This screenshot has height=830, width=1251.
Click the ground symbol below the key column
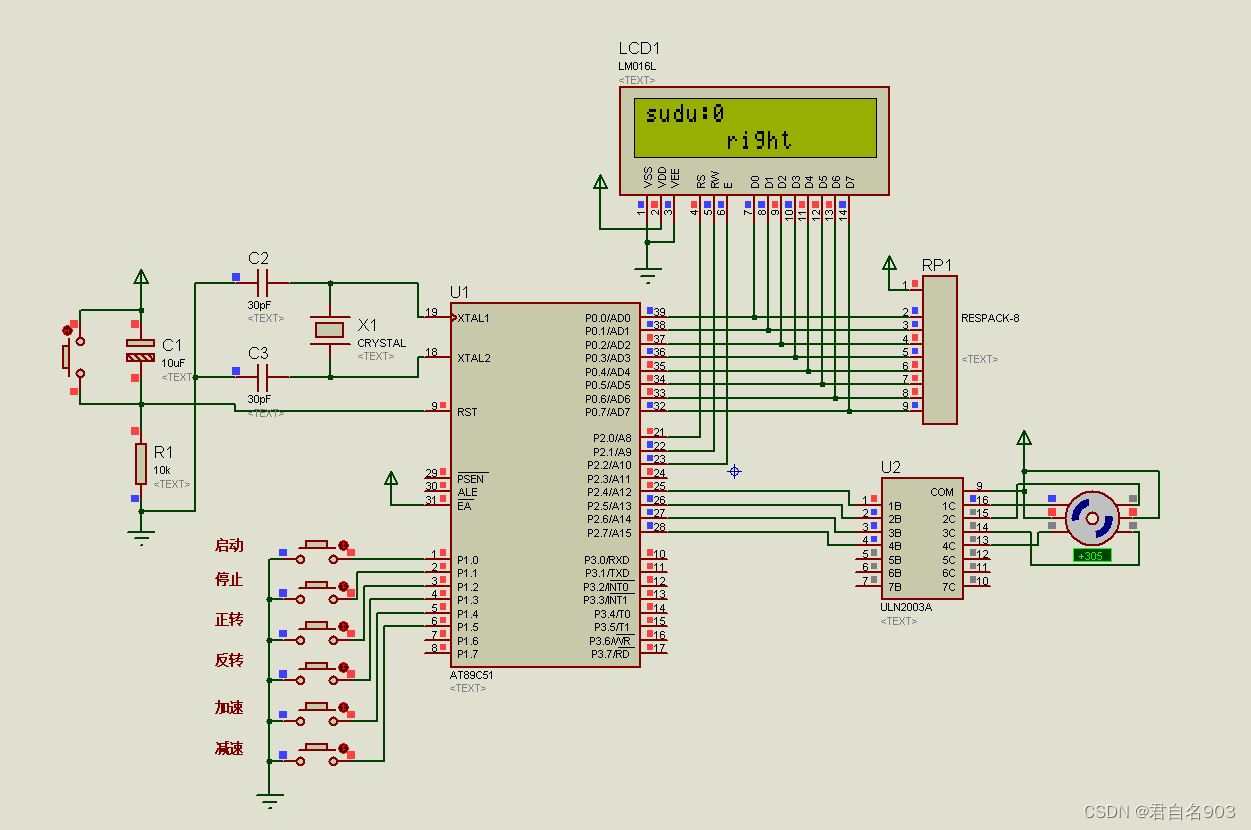[269, 800]
